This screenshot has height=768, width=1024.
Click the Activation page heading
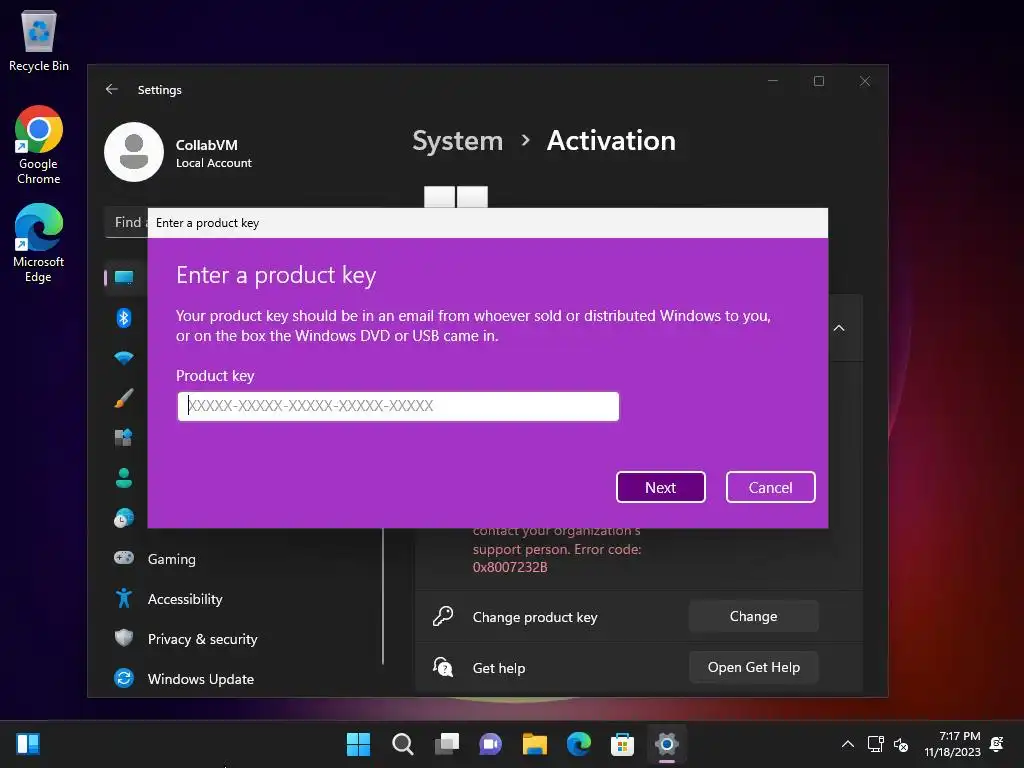[611, 141]
